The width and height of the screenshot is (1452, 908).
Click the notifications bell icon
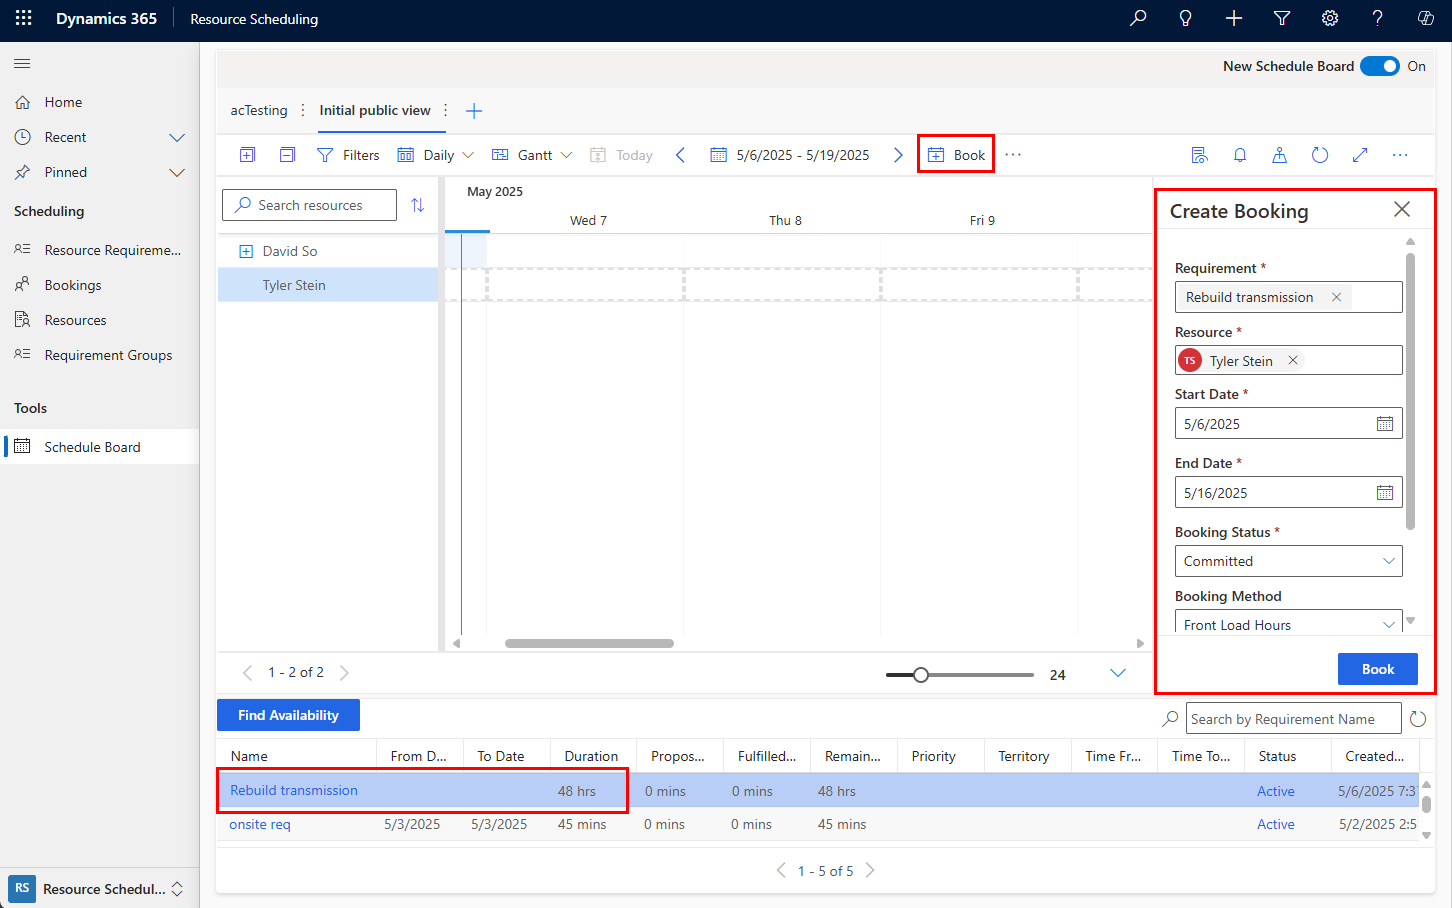[1240, 154]
